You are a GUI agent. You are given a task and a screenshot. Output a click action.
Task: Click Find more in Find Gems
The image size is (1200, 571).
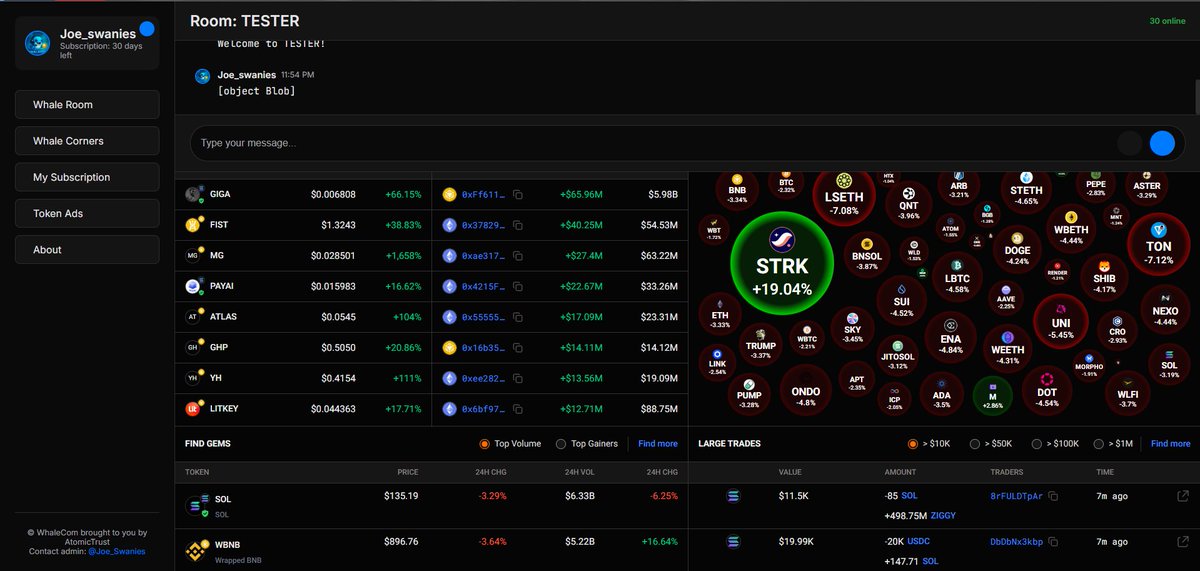(x=658, y=444)
